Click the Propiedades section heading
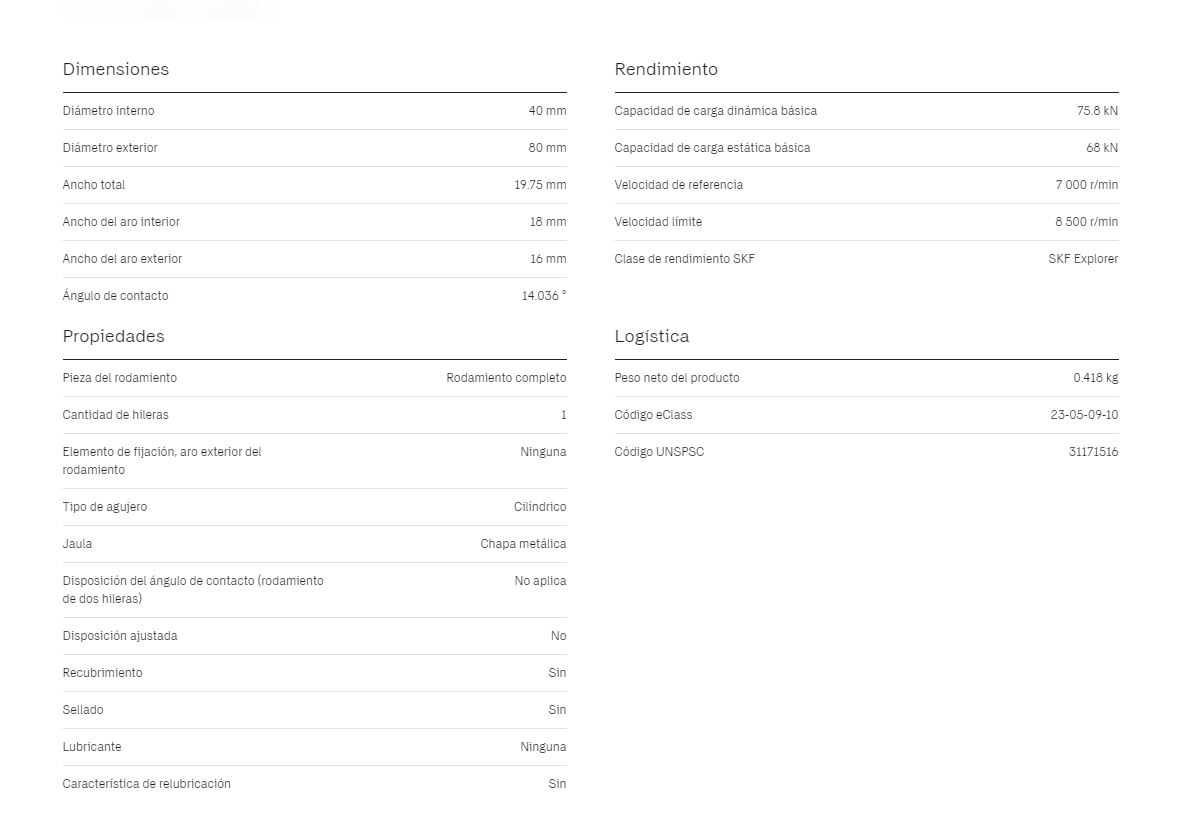The image size is (1180, 838). coord(114,336)
